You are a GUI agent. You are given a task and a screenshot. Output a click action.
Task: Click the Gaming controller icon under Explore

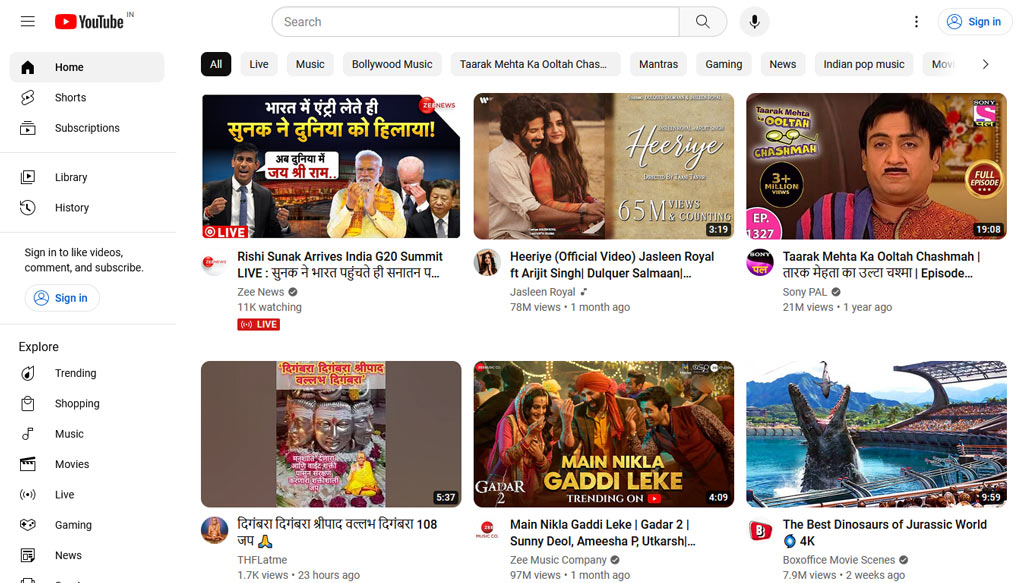point(27,525)
